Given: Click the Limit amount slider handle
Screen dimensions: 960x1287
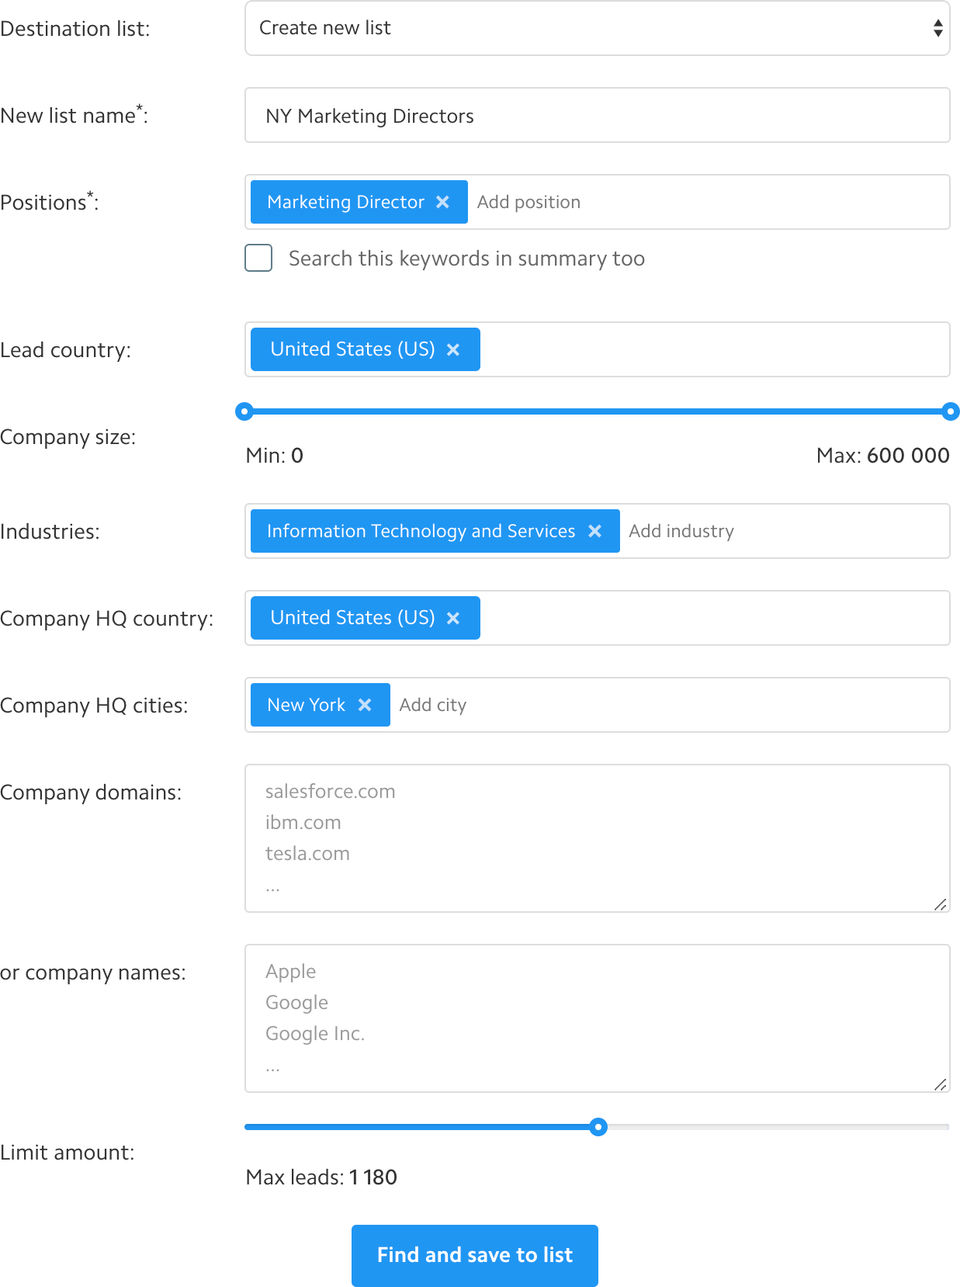Looking at the screenshot, I should tap(598, 1127).
